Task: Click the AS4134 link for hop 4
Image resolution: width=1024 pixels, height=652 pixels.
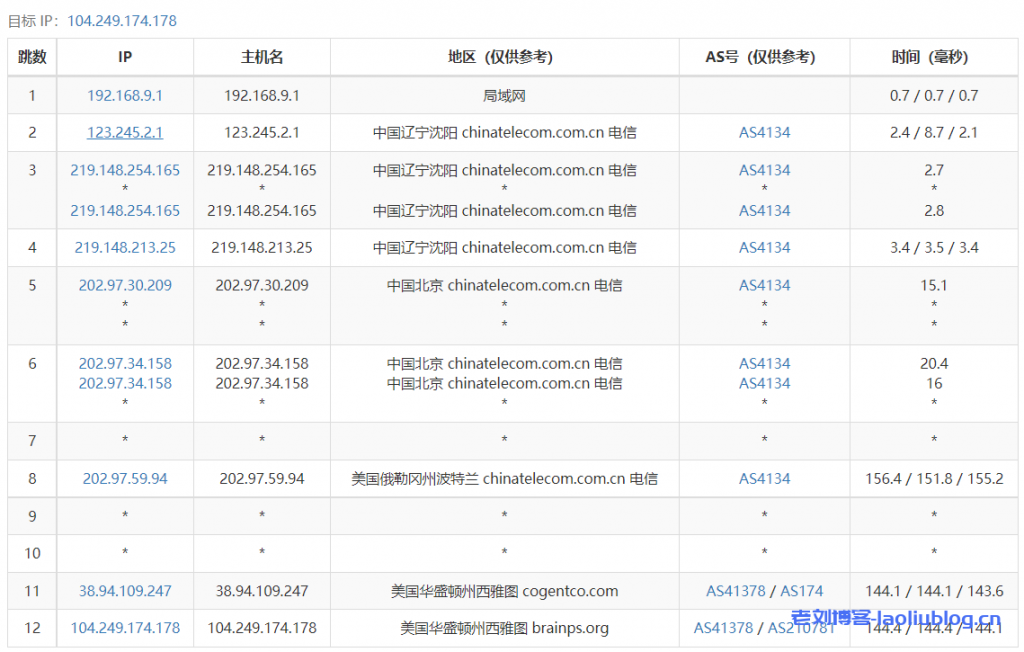Action: (x=764, y=247)
